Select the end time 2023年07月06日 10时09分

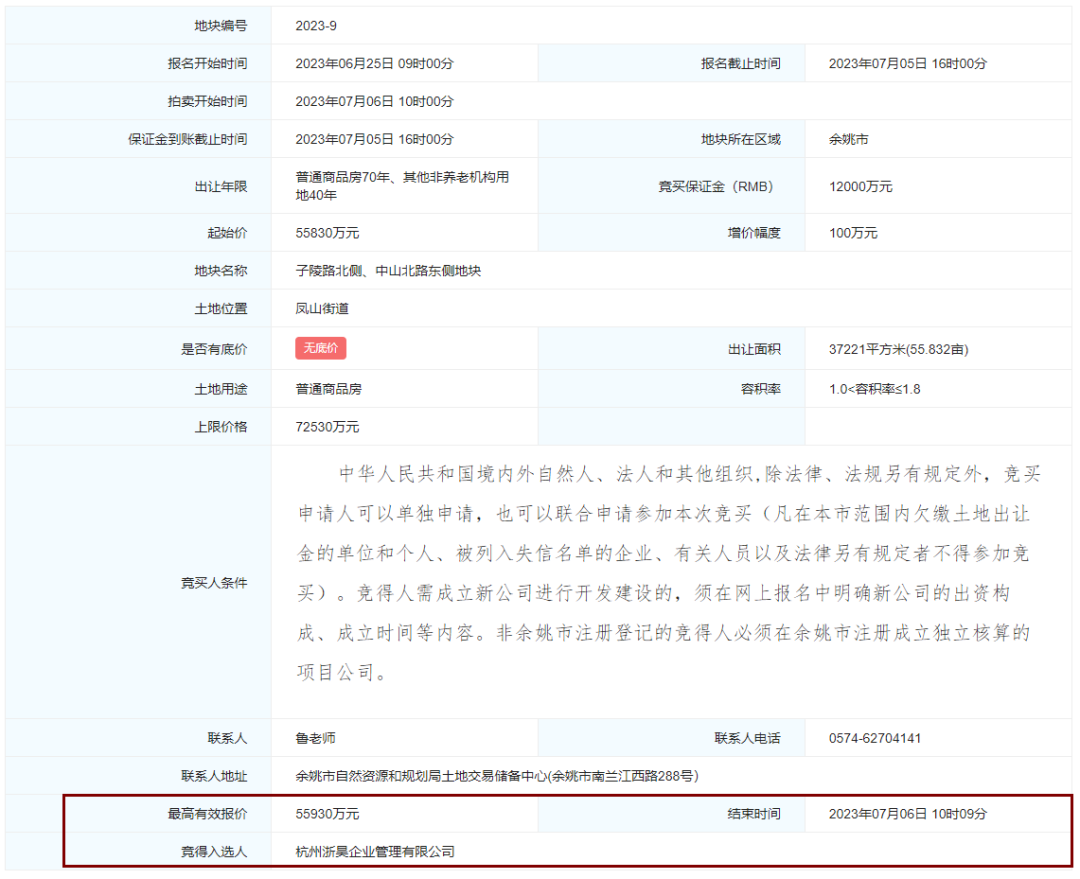tap(908, 814)
